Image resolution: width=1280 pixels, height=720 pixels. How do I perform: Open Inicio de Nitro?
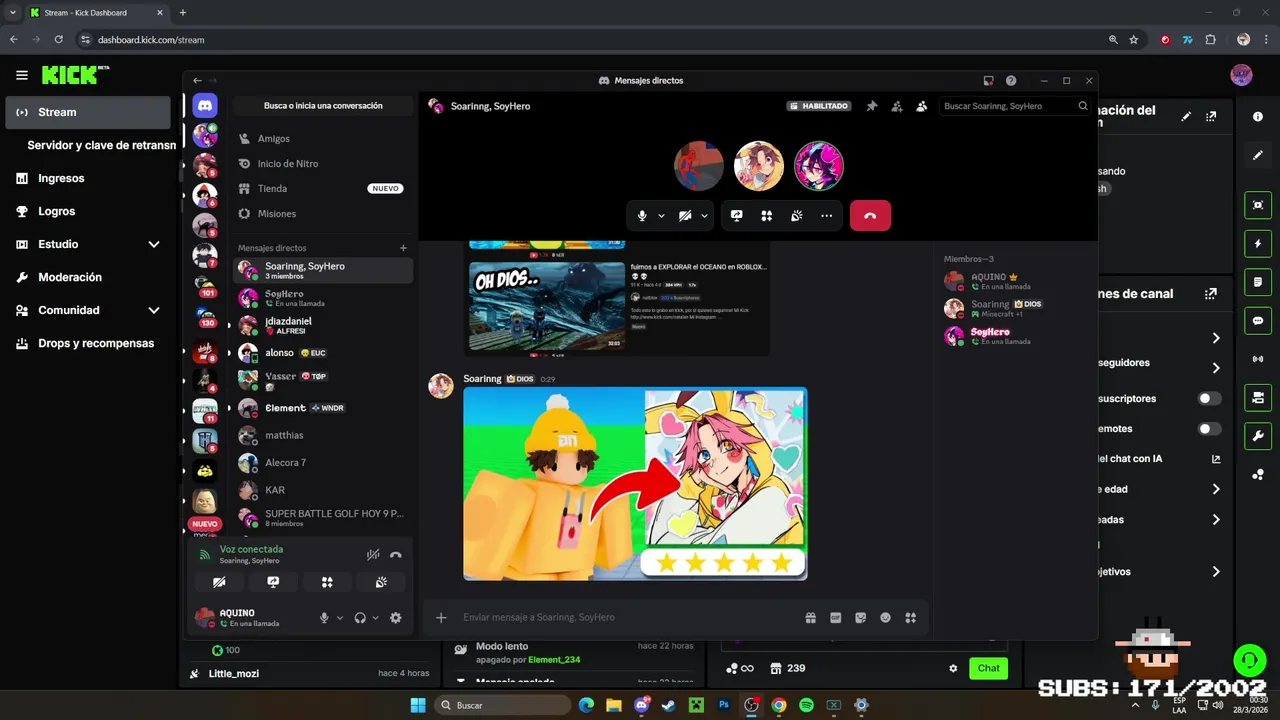323,163
